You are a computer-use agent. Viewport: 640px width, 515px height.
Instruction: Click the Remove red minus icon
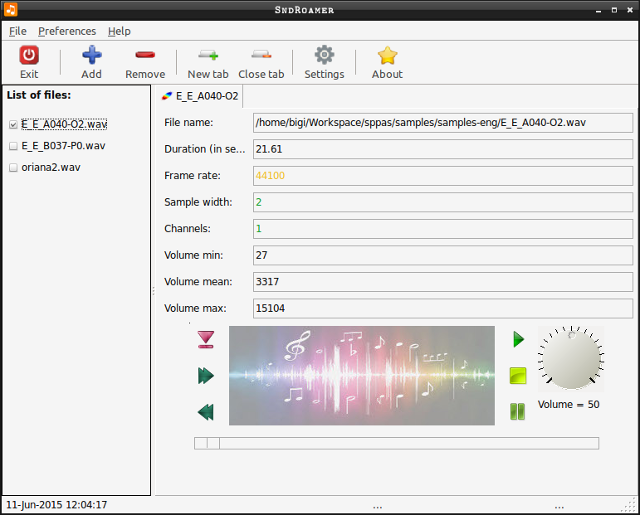[x=145, y=55]
